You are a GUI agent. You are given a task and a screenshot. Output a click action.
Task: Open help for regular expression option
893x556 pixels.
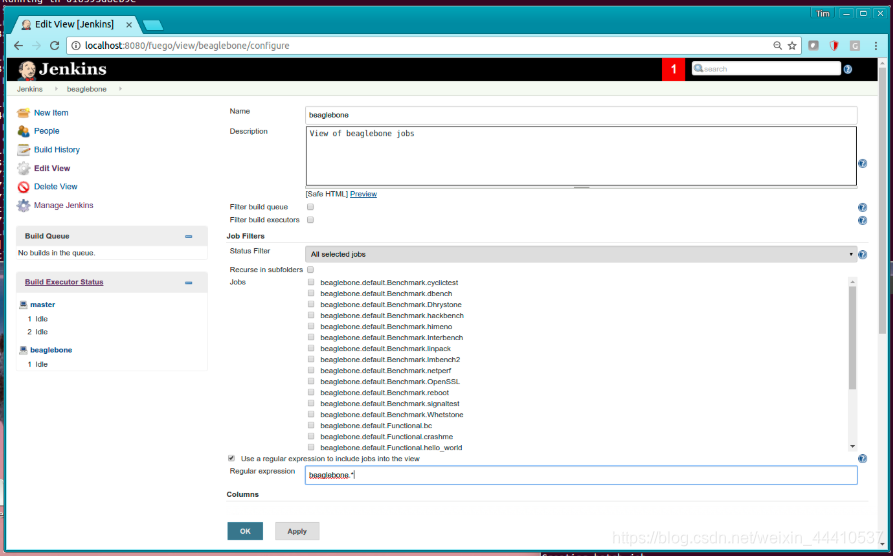tap(862, 459)
